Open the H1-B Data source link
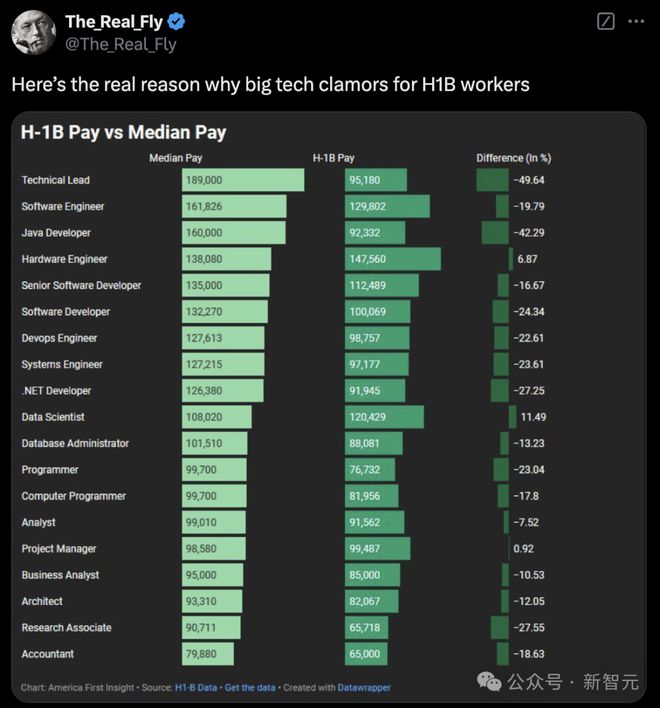This screenshot has width=660, height=708. point(196,688)
